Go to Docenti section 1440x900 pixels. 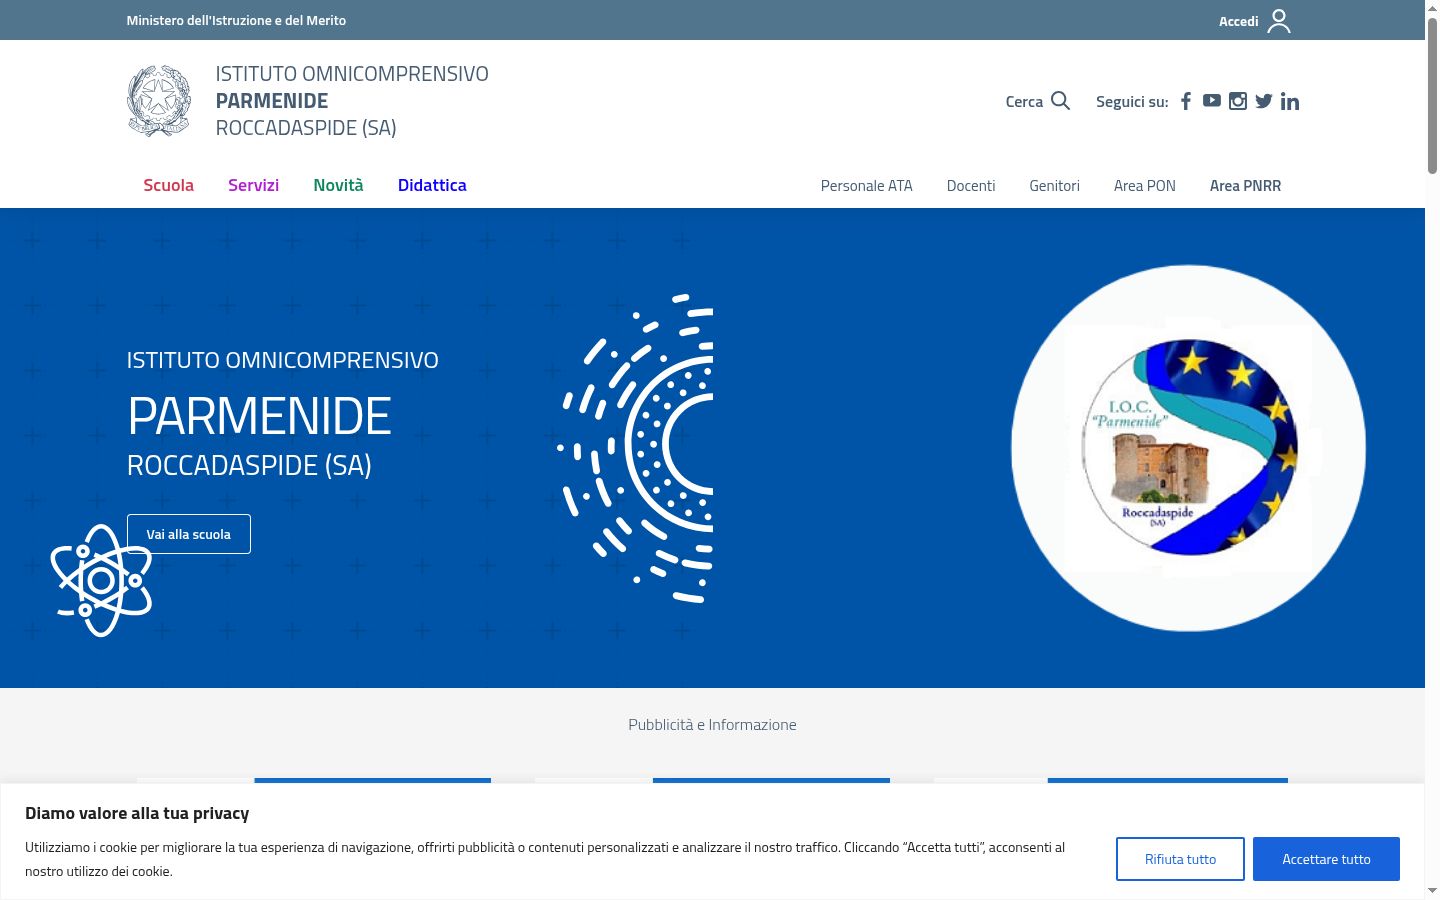point(971,186)
